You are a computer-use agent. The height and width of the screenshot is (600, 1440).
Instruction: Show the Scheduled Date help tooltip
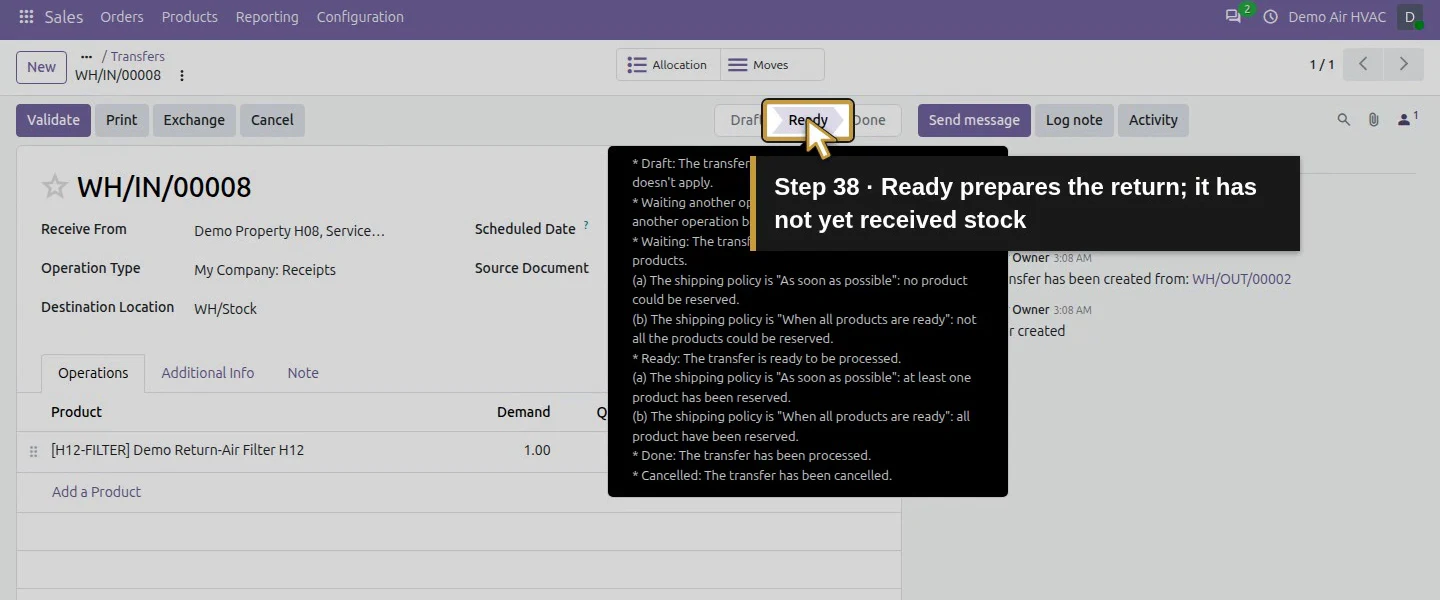[586, 225]
